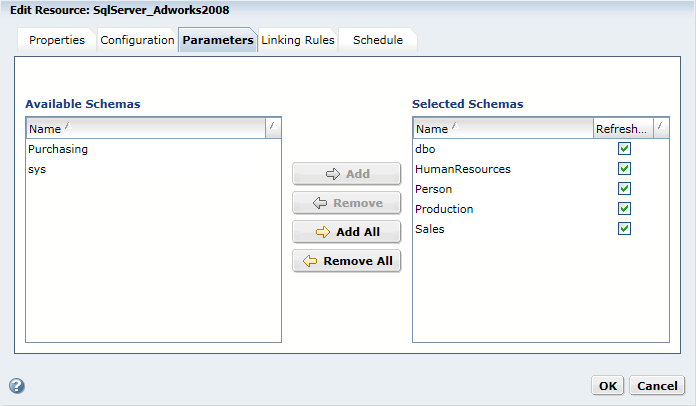Toggle Refresh checkbox for Person schema
The height and width of the screenshot is (406, 696).
624,189
